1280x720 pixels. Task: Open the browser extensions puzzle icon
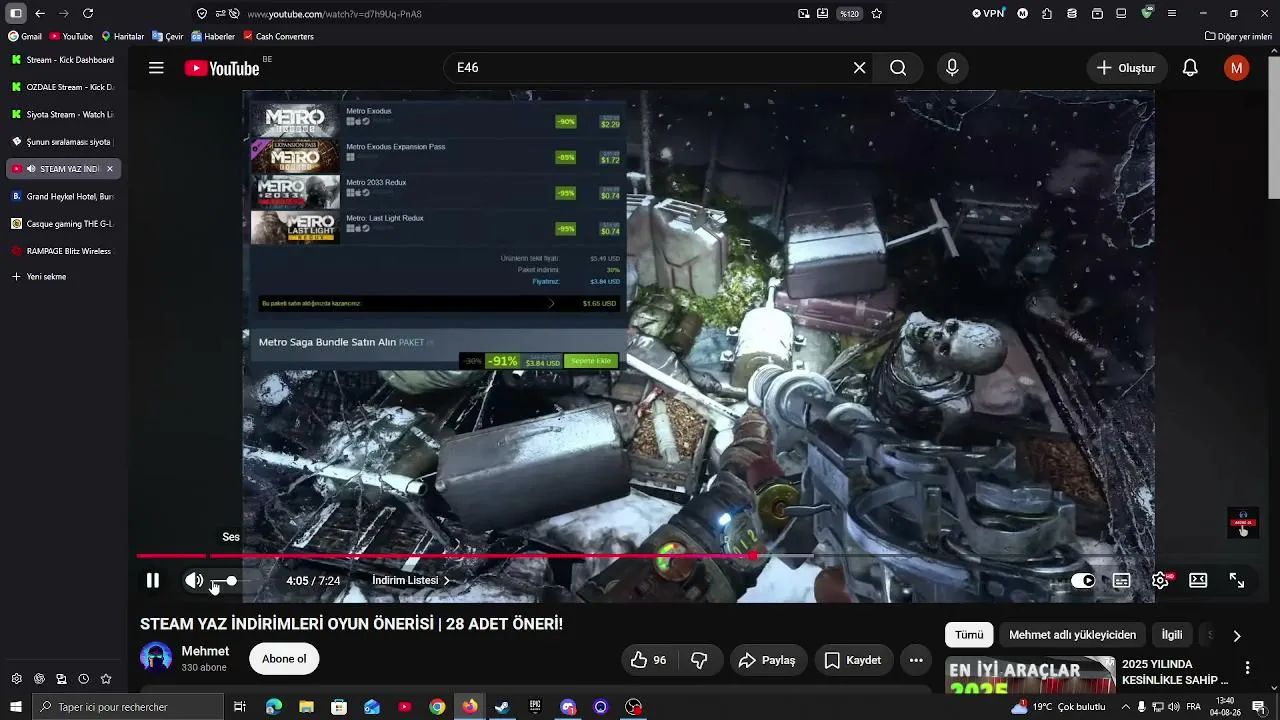(x=1047, y=13)
